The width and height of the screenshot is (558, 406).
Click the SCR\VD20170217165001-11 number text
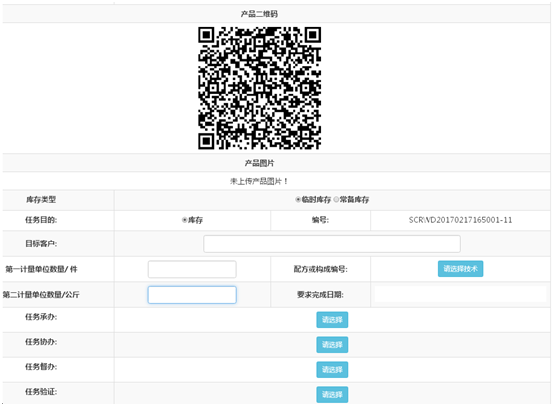click(x=460, y=220)
